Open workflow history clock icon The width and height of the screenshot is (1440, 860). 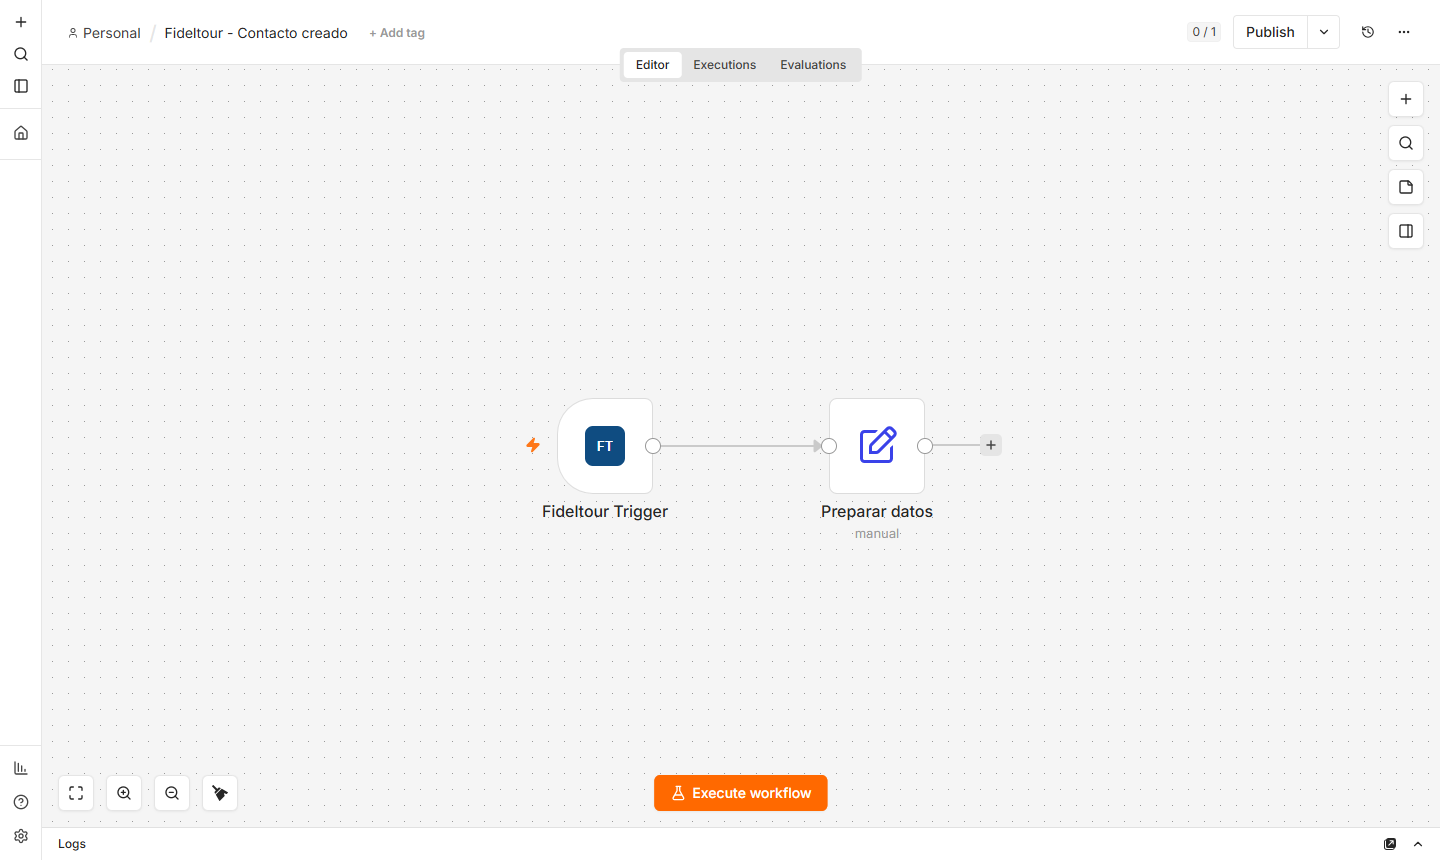pyautogui.click(x=1368, y=32)
